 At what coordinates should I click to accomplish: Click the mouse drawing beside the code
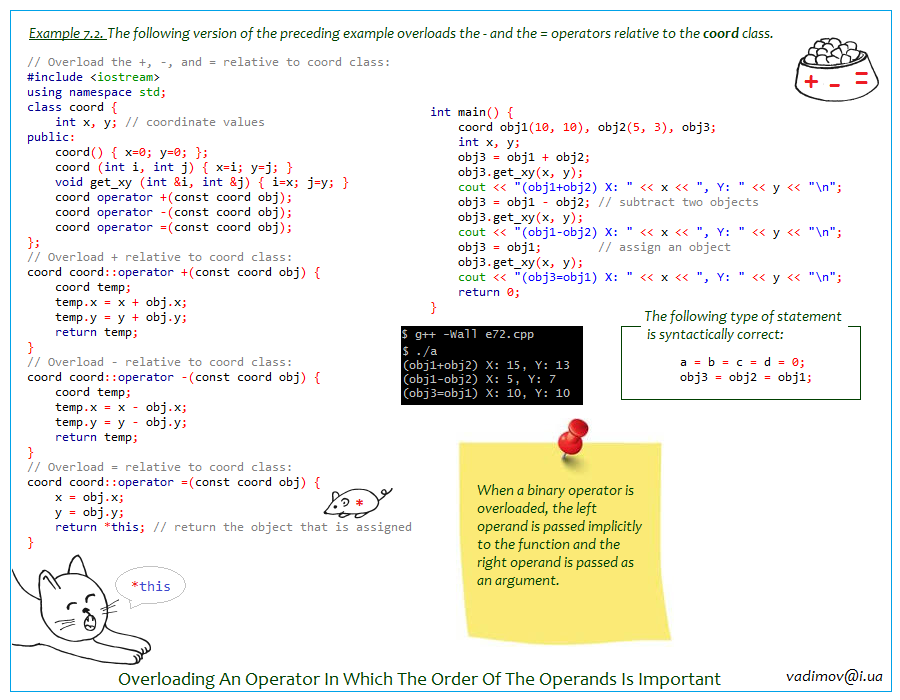[357, 503]
